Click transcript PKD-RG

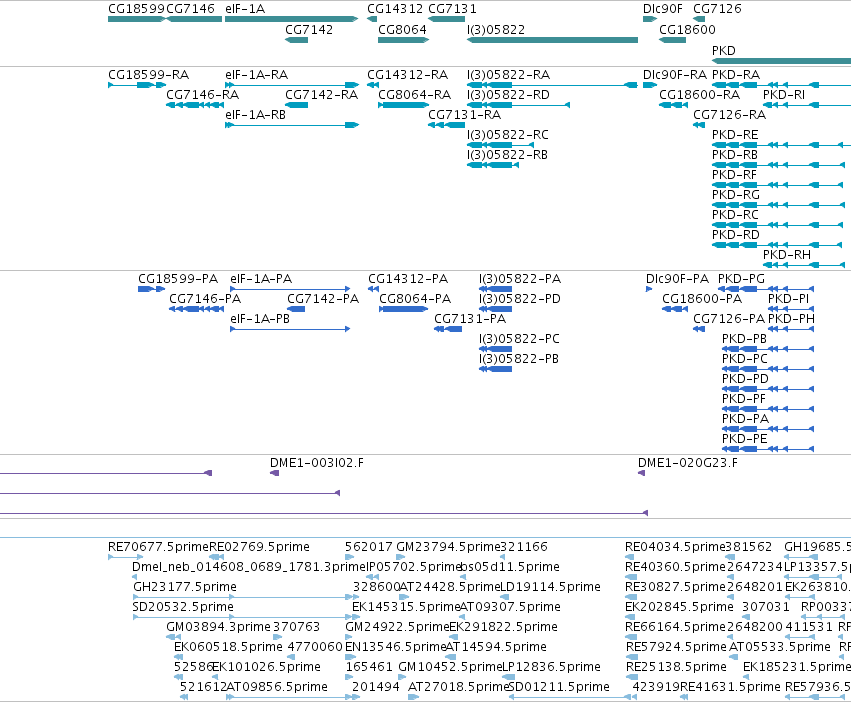tap(736, 195)
